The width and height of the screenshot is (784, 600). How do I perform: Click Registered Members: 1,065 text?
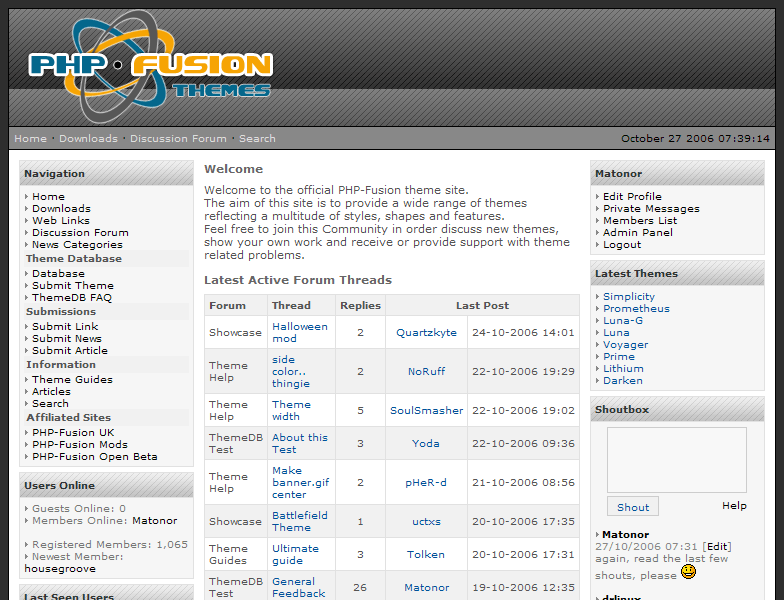[110, 544]
